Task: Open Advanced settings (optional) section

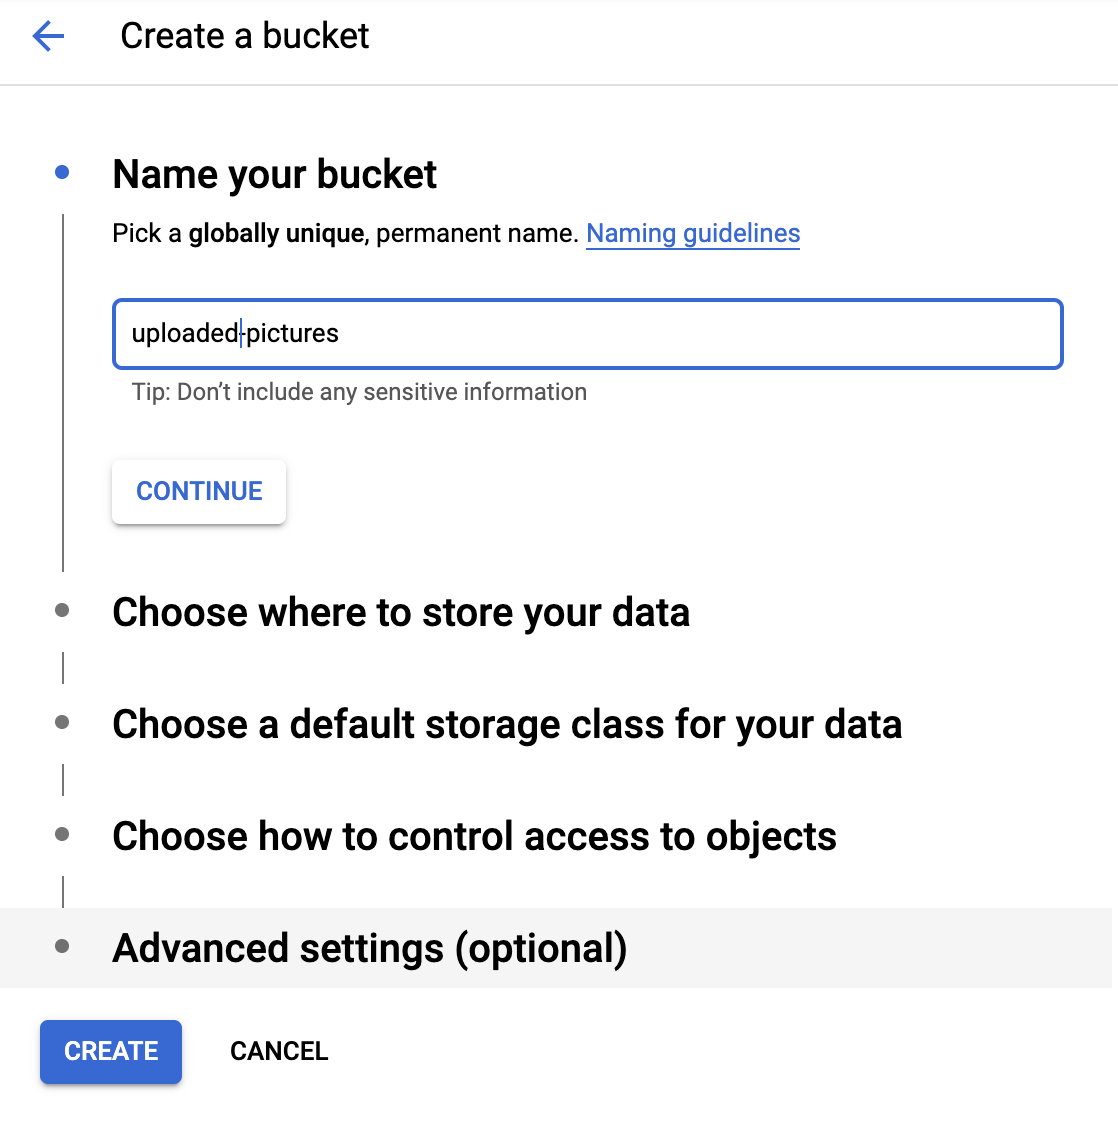Action: click(370, 948)
